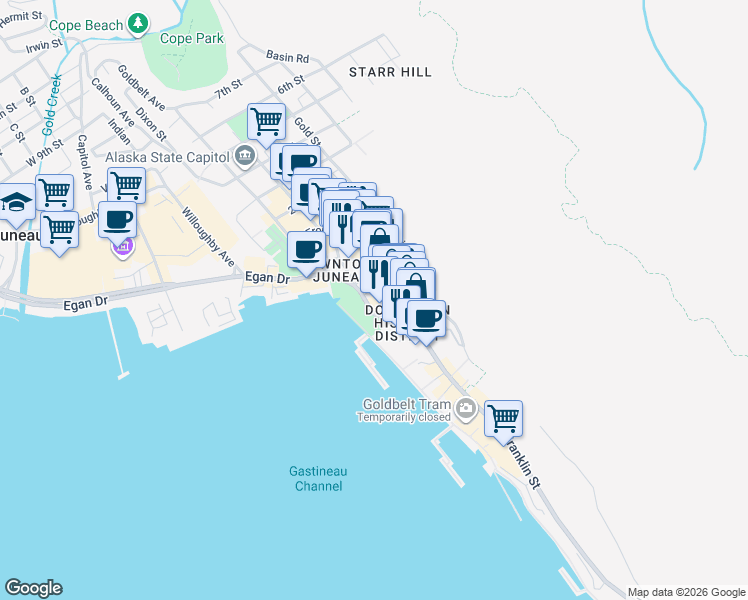Click the Calhoun Ave street label
748x600 pixels.
pos(113,102)
